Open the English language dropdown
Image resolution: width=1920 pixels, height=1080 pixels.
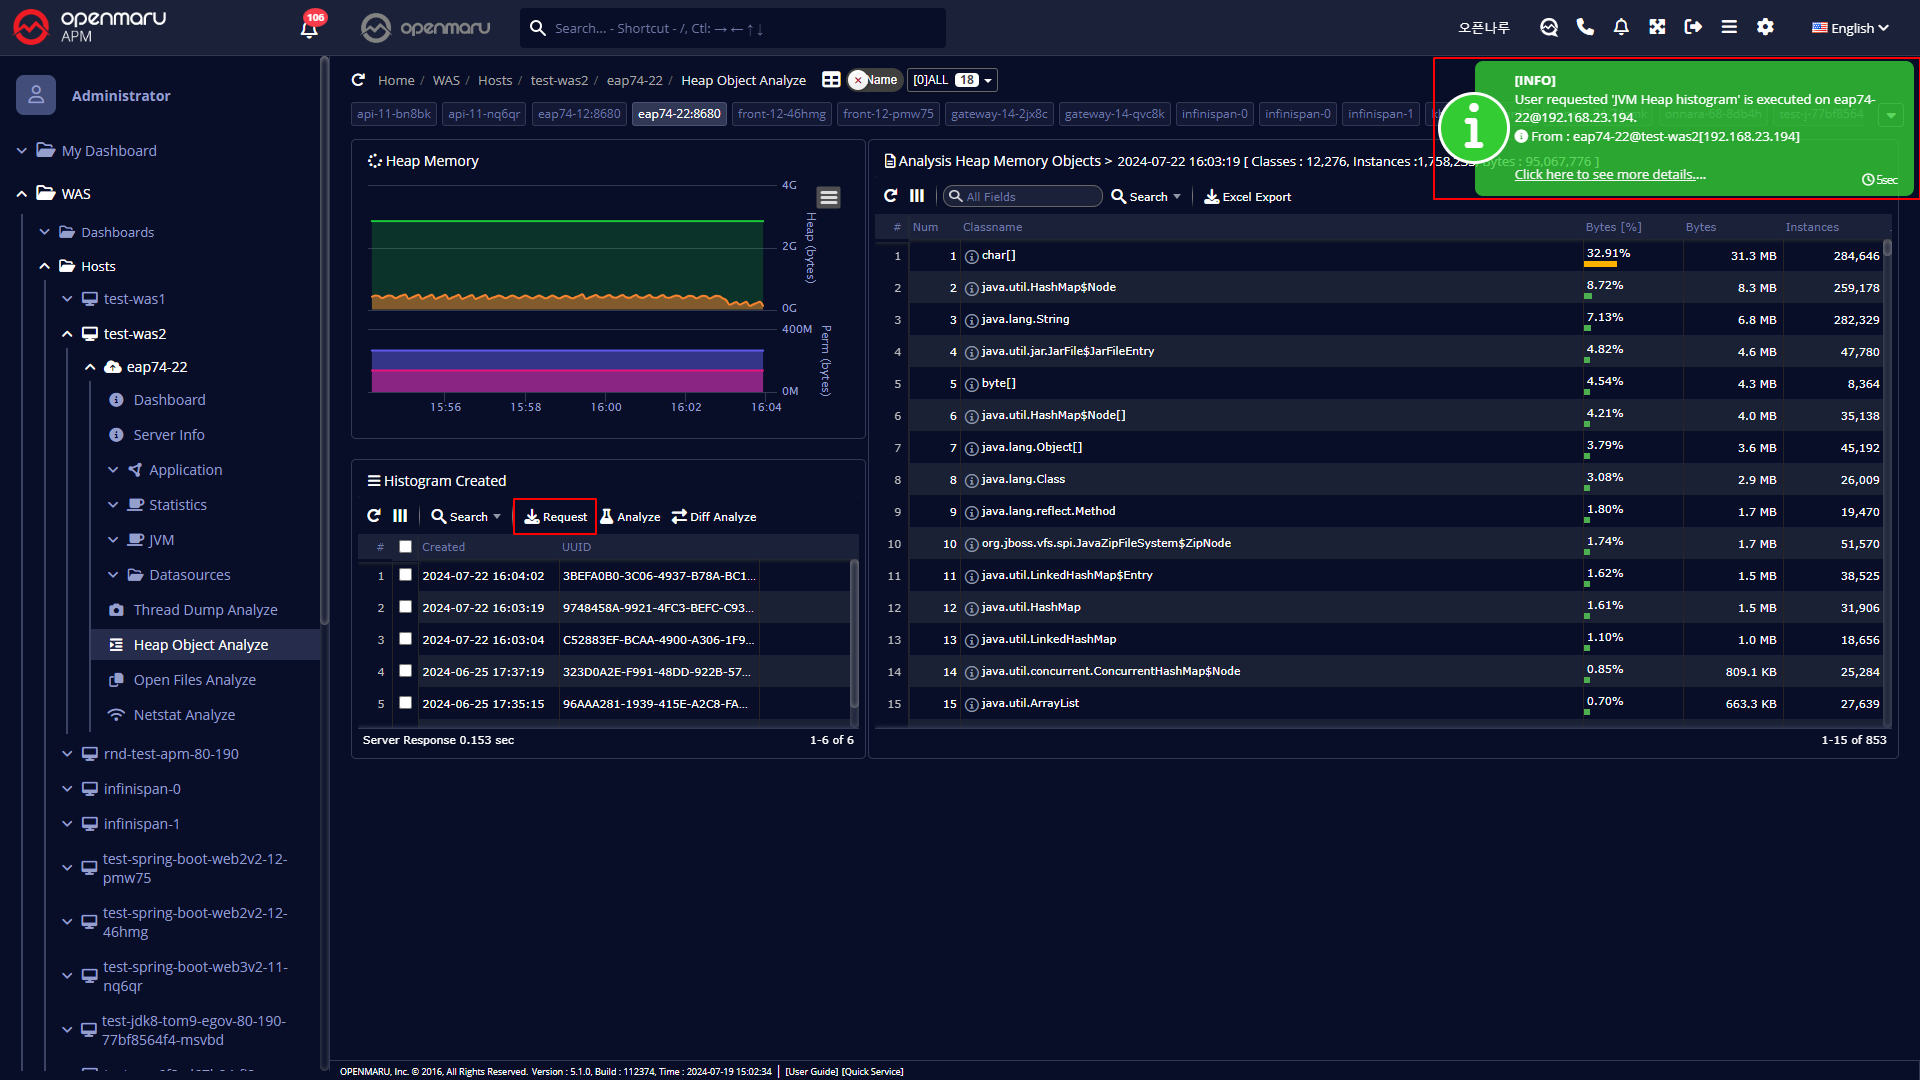(1850, 28)
